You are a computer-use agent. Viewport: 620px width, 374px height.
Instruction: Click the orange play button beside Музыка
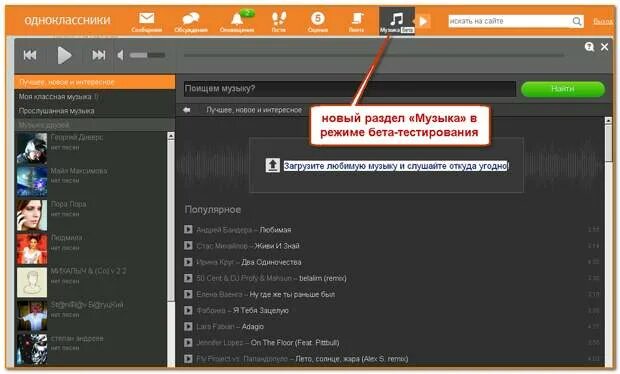423,21
